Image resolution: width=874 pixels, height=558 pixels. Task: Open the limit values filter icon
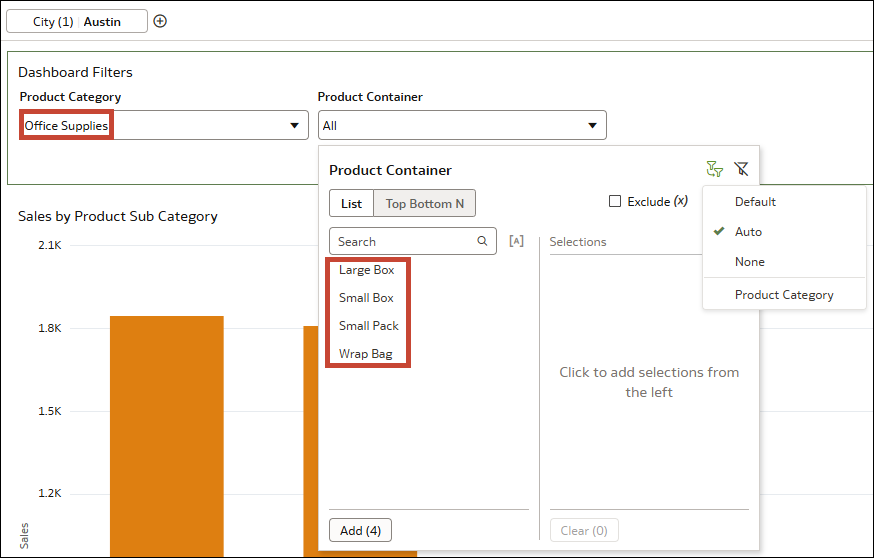[714, 170]
